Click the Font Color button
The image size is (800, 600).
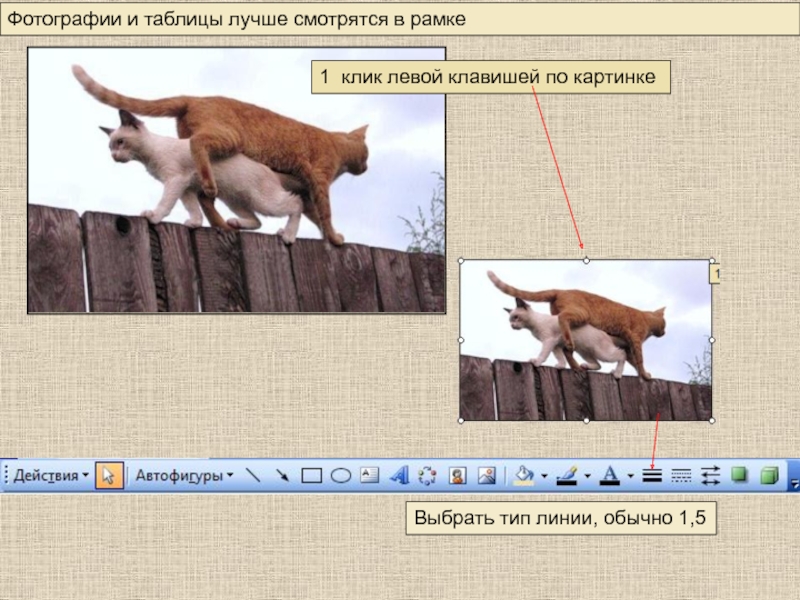click(x=610, y=475)
